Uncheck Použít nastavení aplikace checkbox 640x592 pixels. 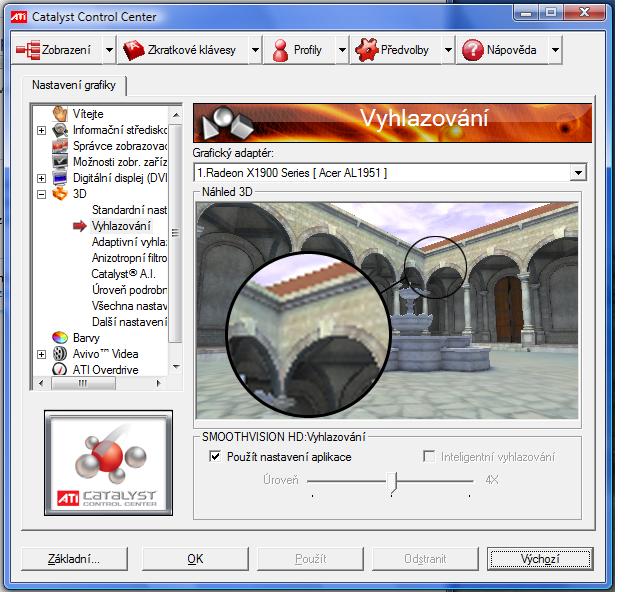[x=215, y=457]
